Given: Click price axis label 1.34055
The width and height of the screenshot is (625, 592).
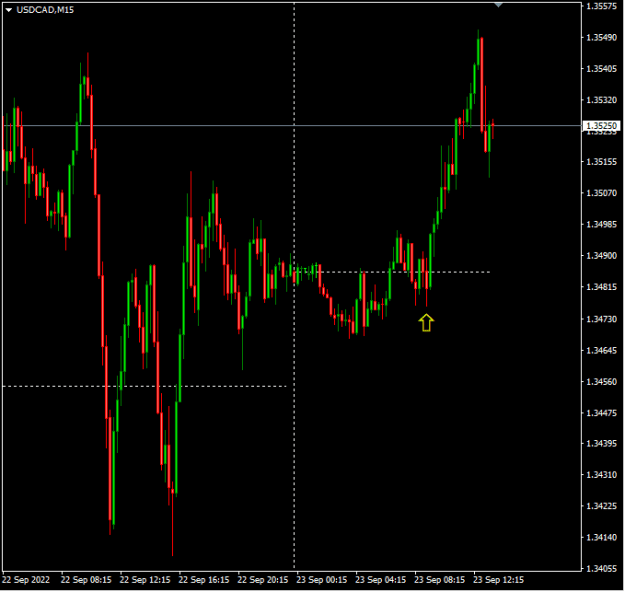Looking at the screenshot, I should pos(601,568).
